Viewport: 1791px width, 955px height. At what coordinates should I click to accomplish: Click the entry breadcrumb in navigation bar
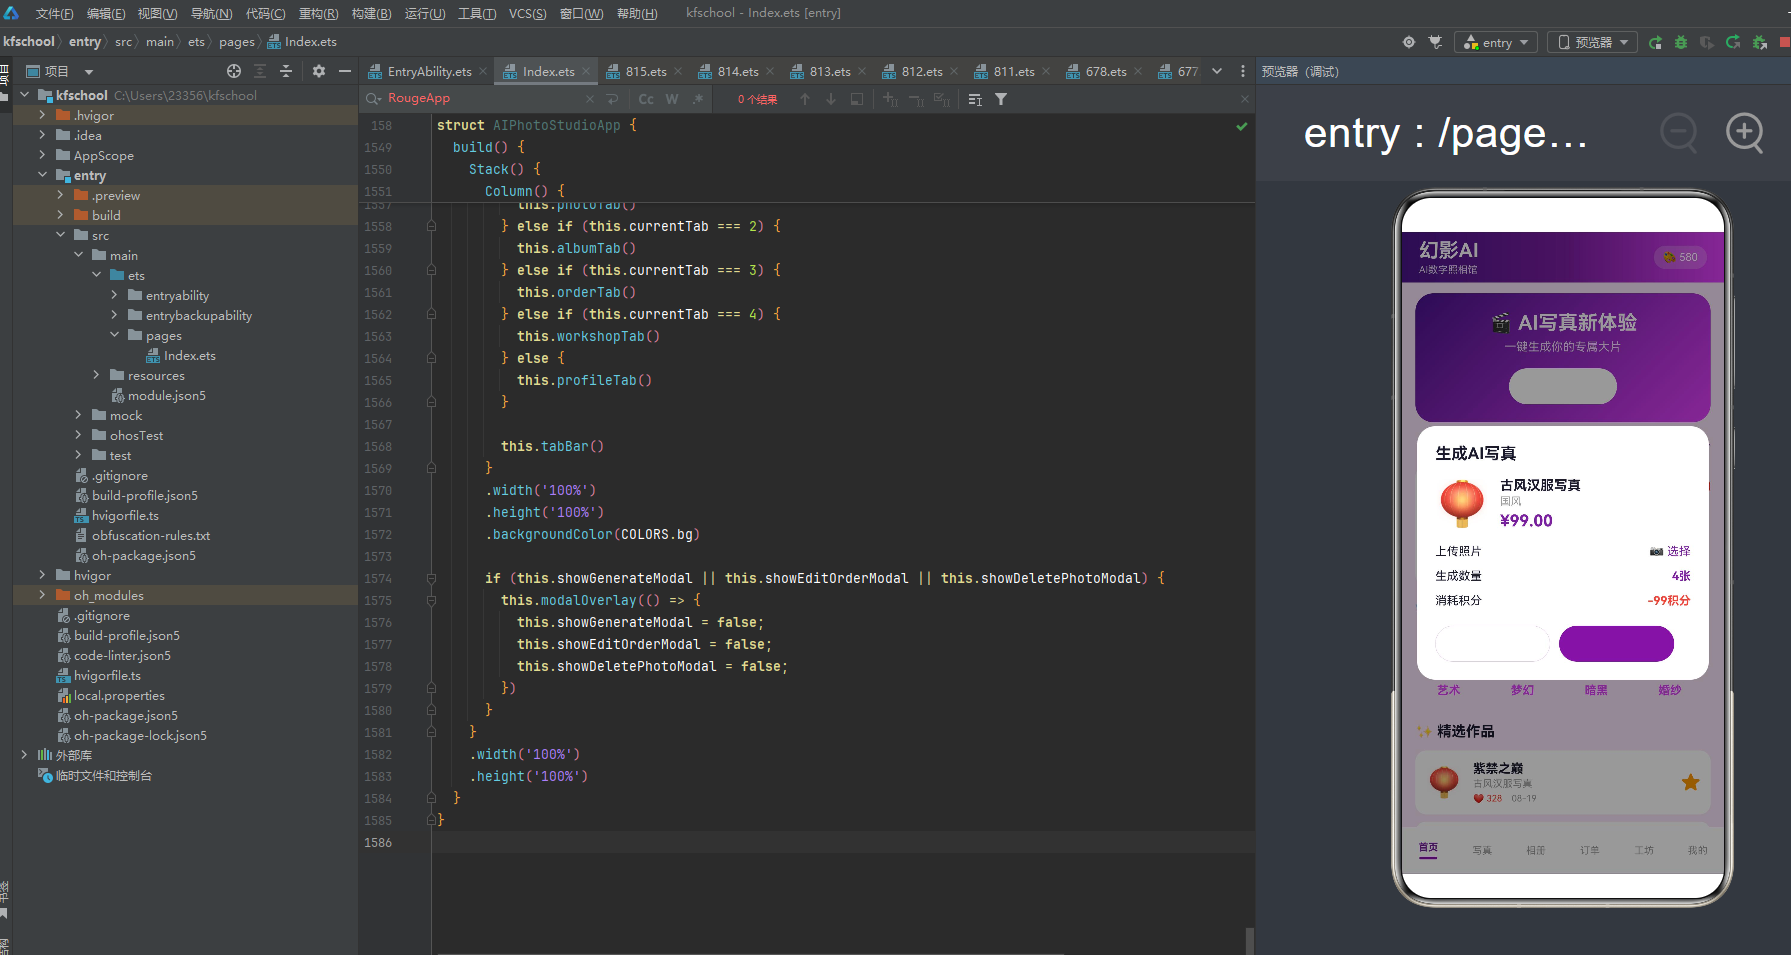pos(85,42)
